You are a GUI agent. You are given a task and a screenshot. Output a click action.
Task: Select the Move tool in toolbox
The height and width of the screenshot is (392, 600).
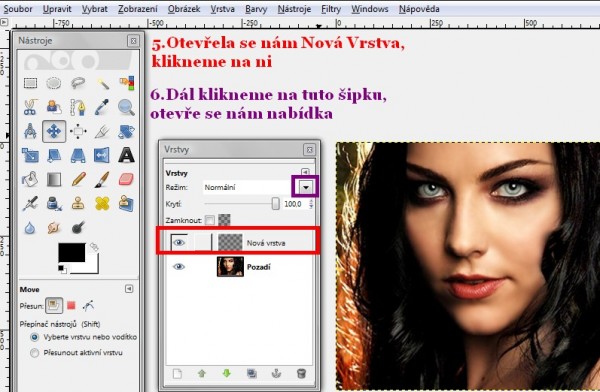point(54,131)
